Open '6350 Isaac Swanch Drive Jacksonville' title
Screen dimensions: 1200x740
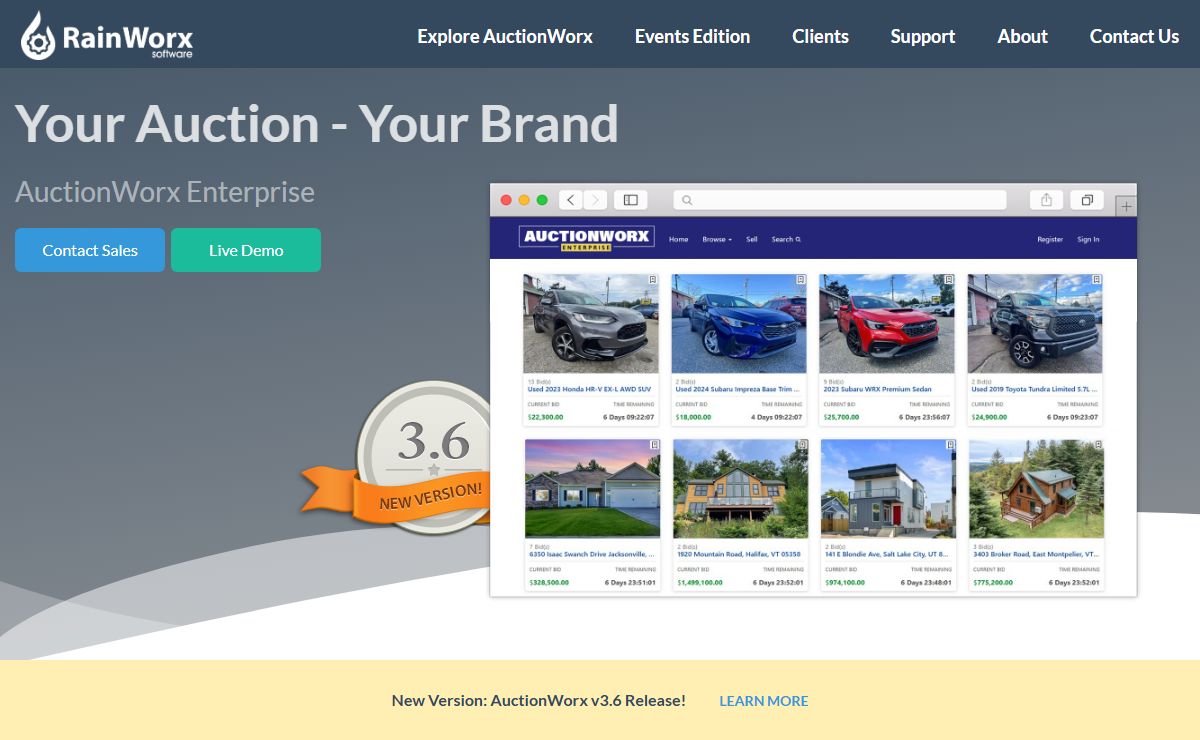593,554
